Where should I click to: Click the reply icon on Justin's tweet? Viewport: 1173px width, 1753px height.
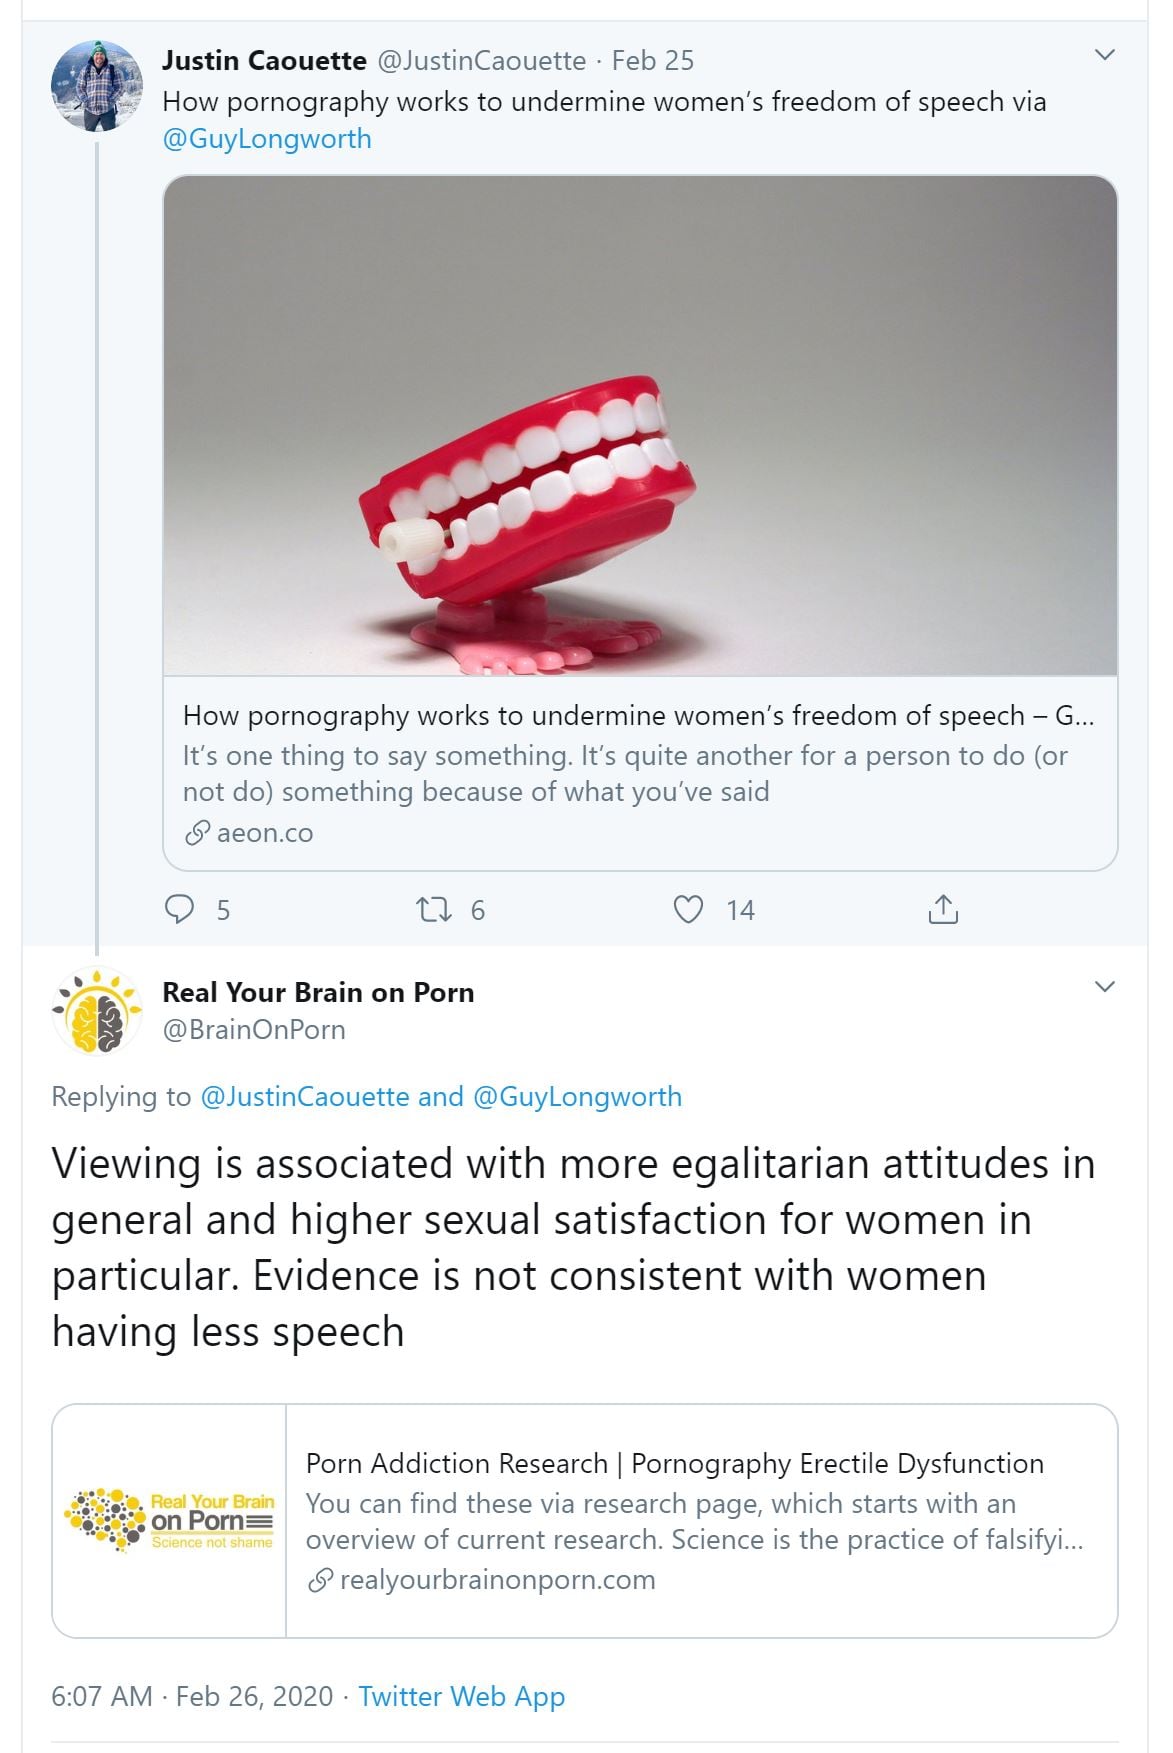pyautogui.click(x=179, y=909)
